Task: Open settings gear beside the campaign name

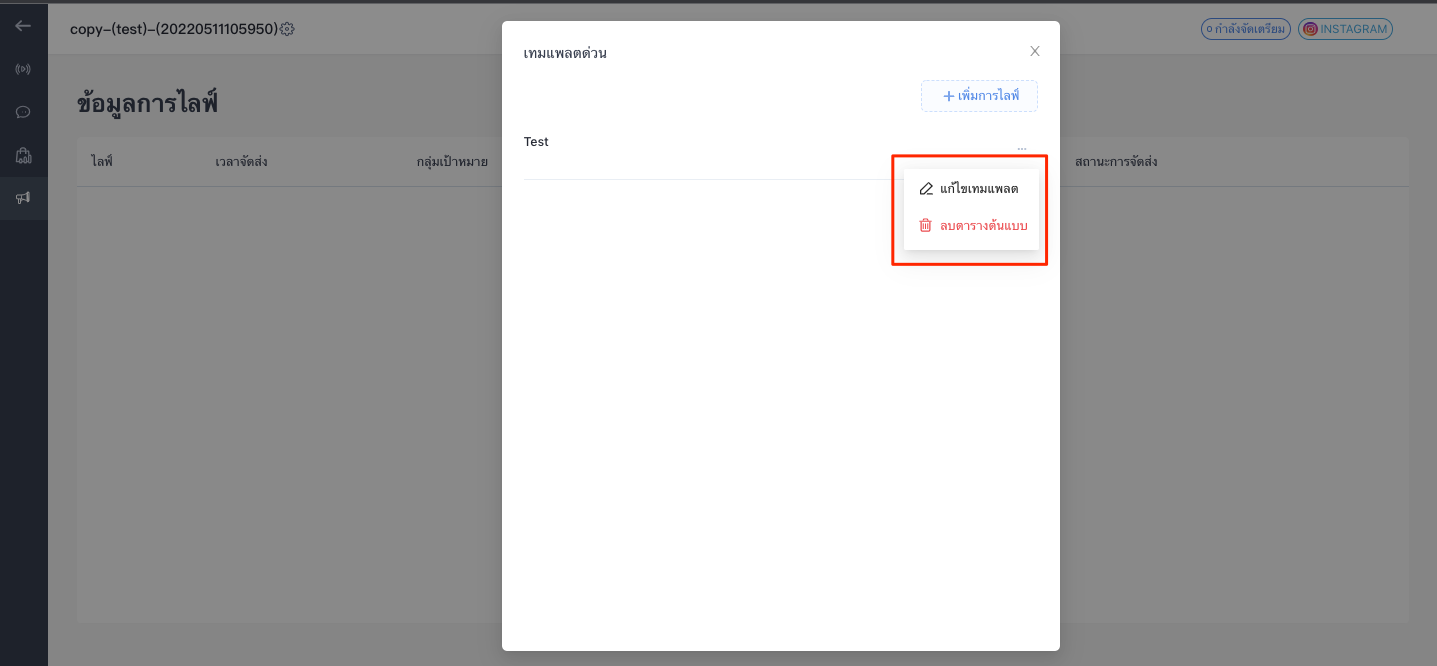Action: coord(287,29)
